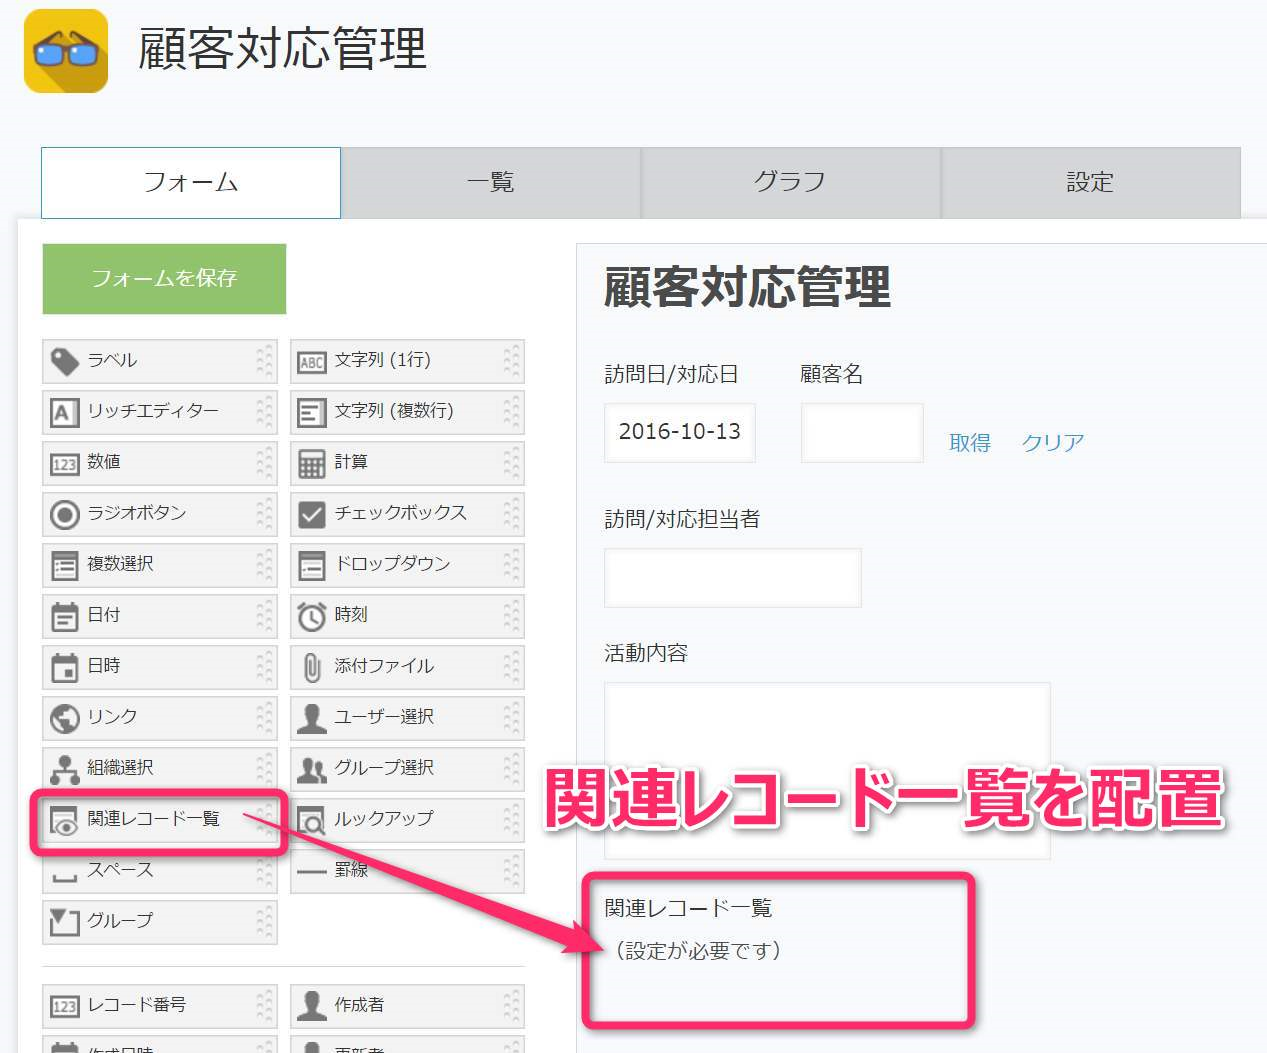This screenshot has height=1053, width=1267.
Task: Select the placed 関連レコード一覧 form field
Action: click(778, 949)
